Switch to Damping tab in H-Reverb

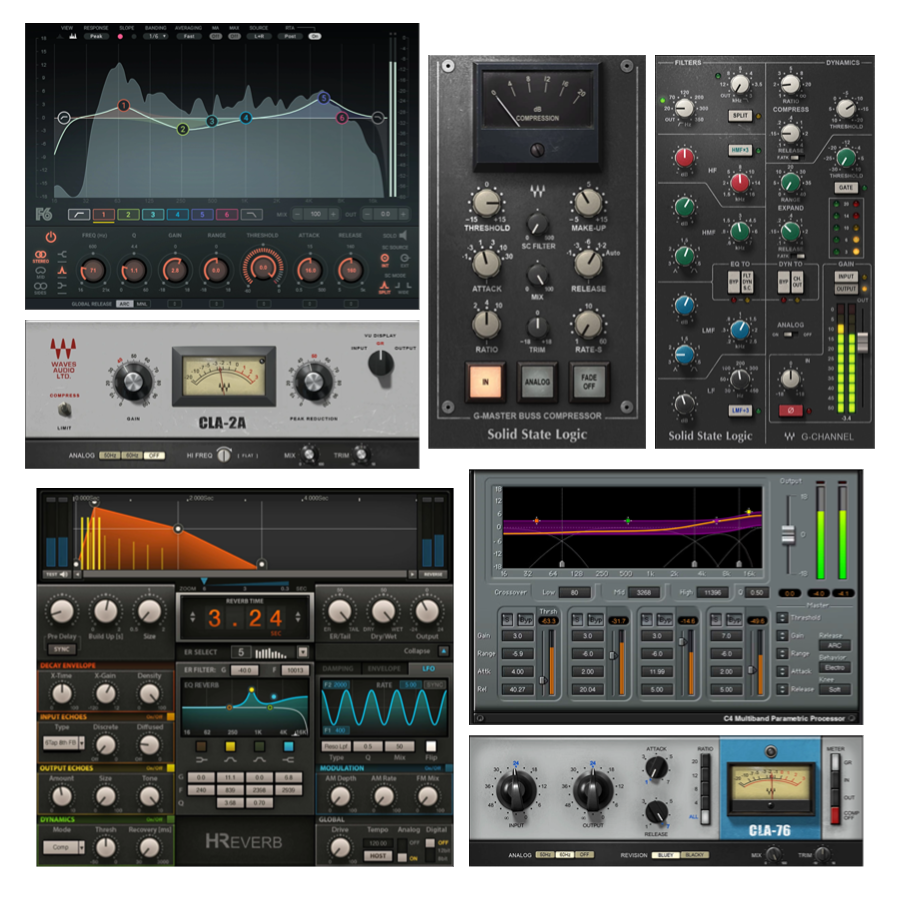[x=338, y=669]
